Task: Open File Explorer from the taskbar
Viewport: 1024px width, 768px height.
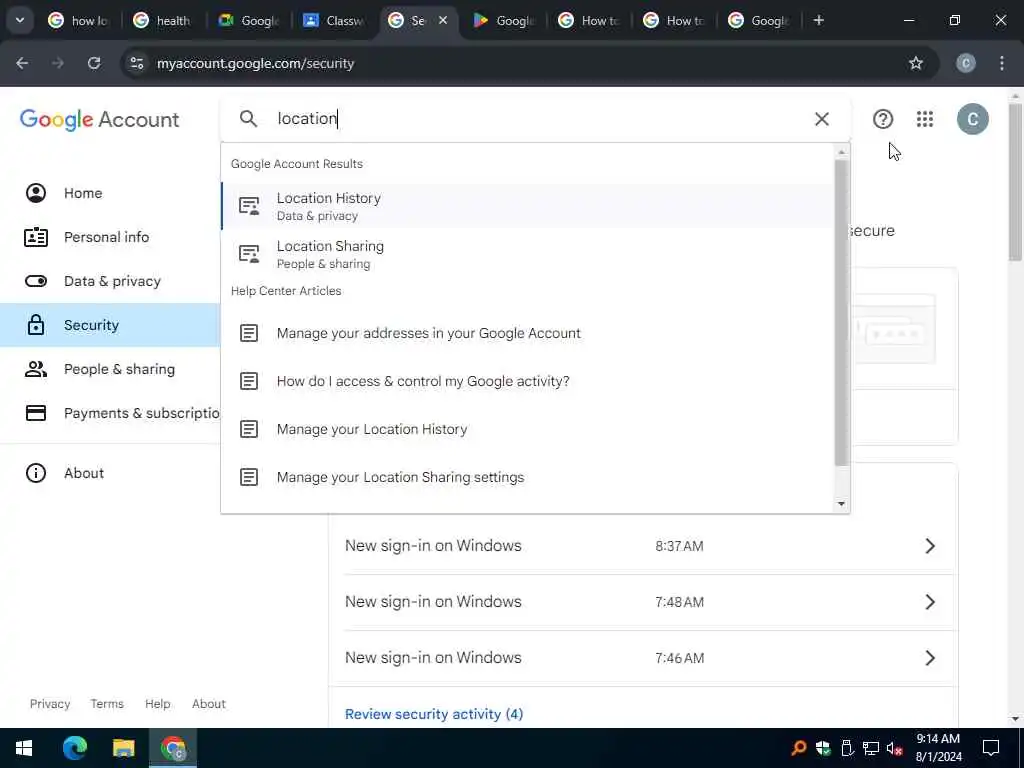Action: [x=123, y=748]
